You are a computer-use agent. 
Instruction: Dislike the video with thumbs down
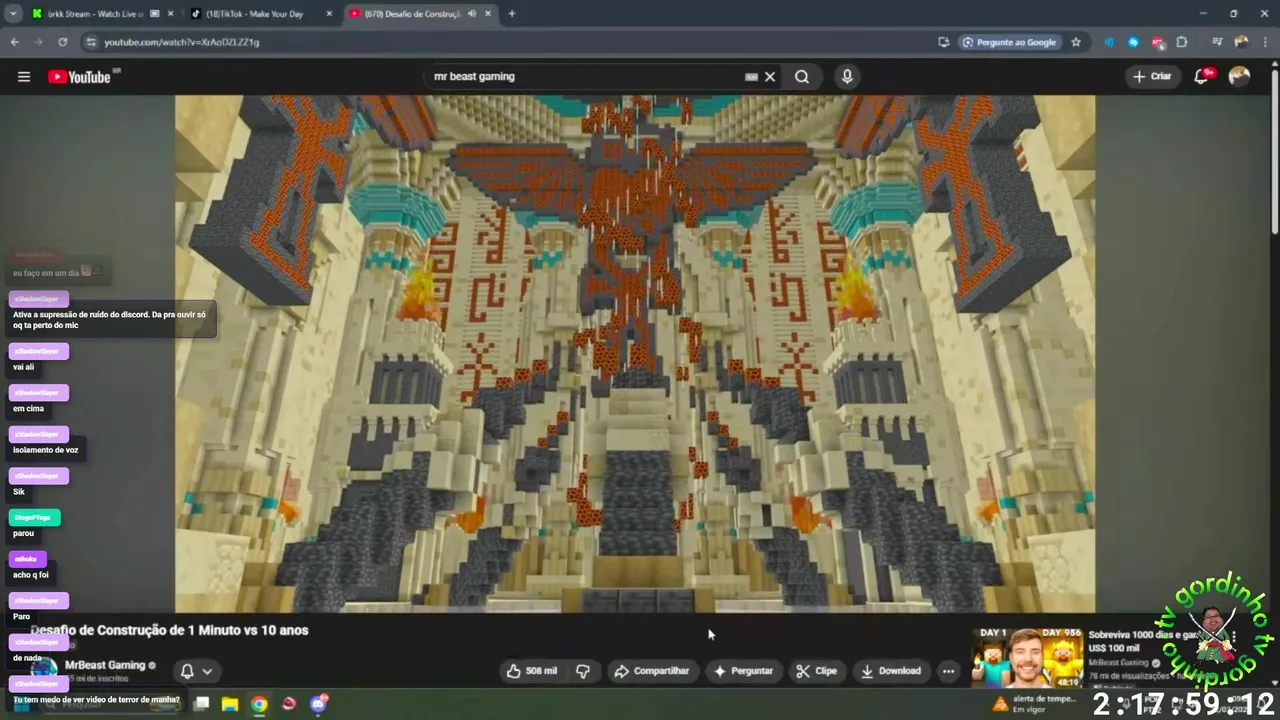[583, 671]
